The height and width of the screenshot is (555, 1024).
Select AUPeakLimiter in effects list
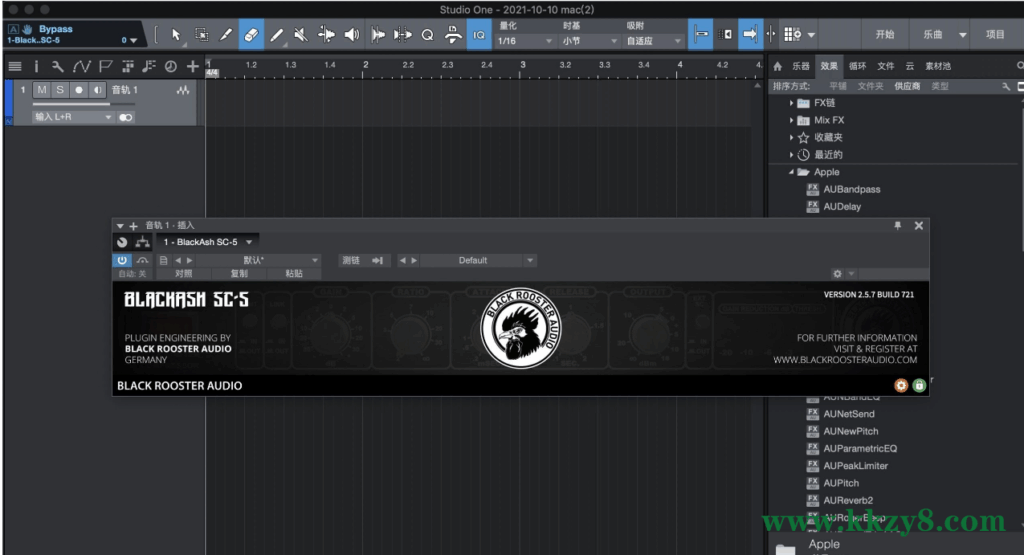coord(855,466)
